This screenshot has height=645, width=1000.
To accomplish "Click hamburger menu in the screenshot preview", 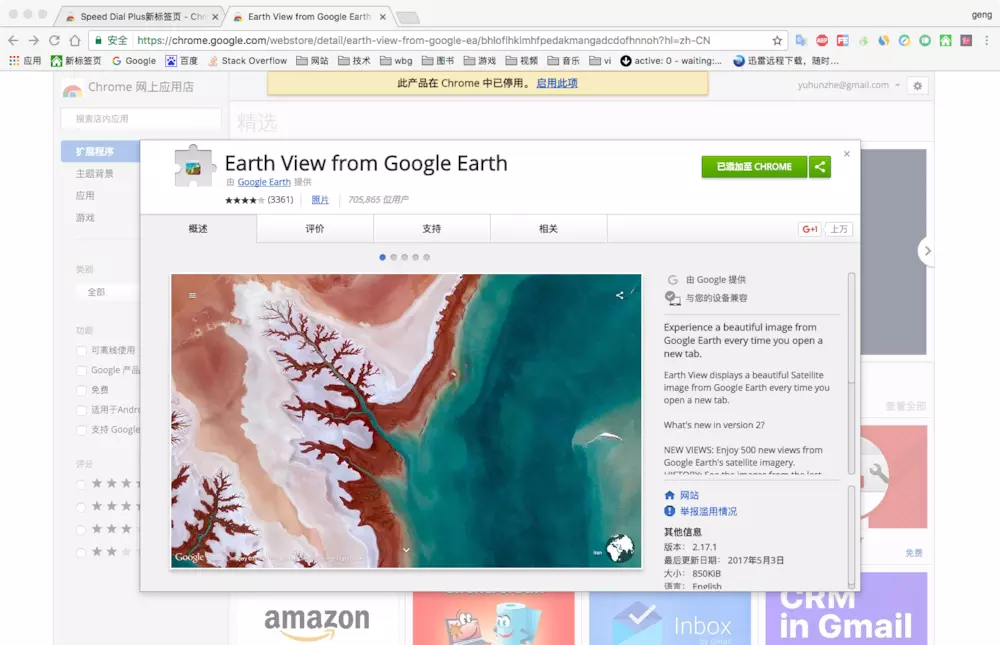I will click(x=193, y=295).
